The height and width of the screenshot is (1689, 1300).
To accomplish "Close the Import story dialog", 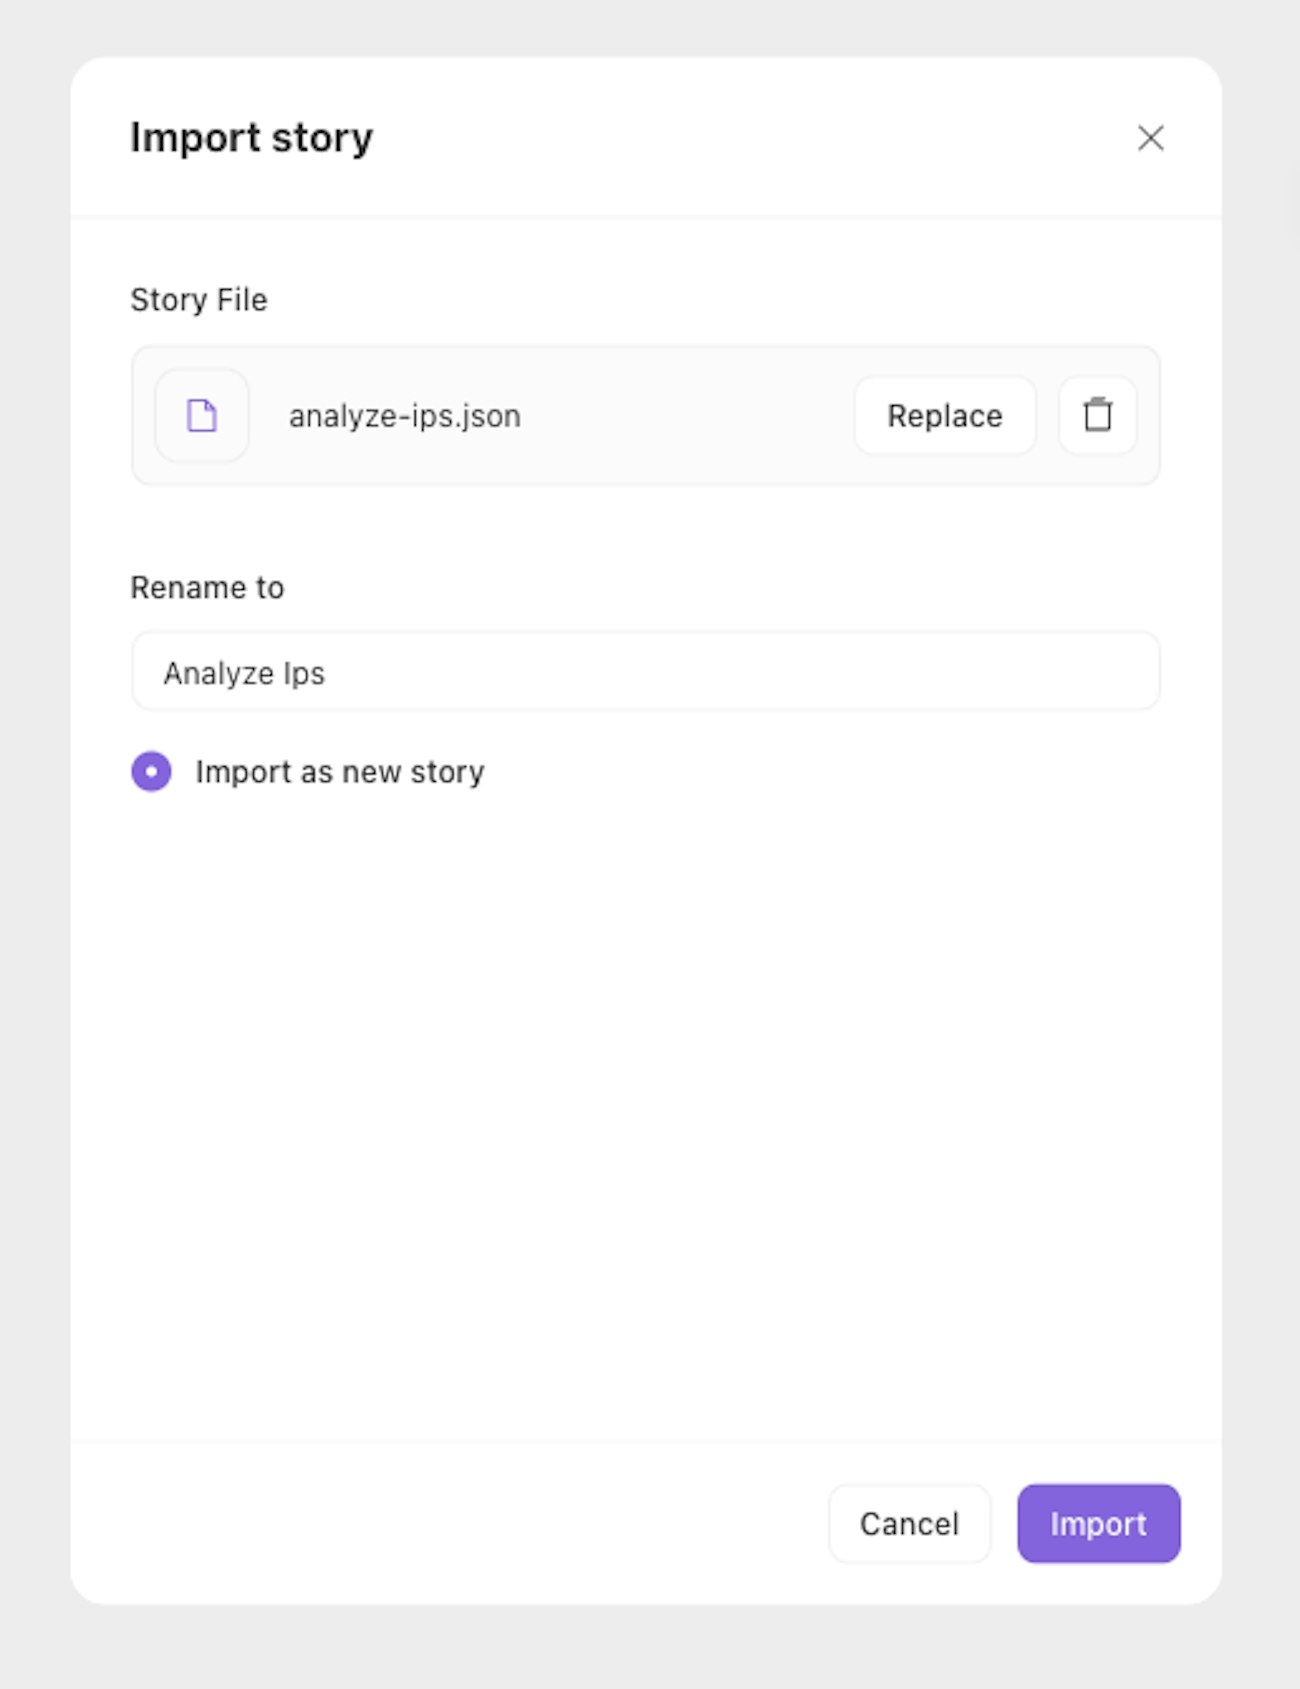I will (1150, 138).
